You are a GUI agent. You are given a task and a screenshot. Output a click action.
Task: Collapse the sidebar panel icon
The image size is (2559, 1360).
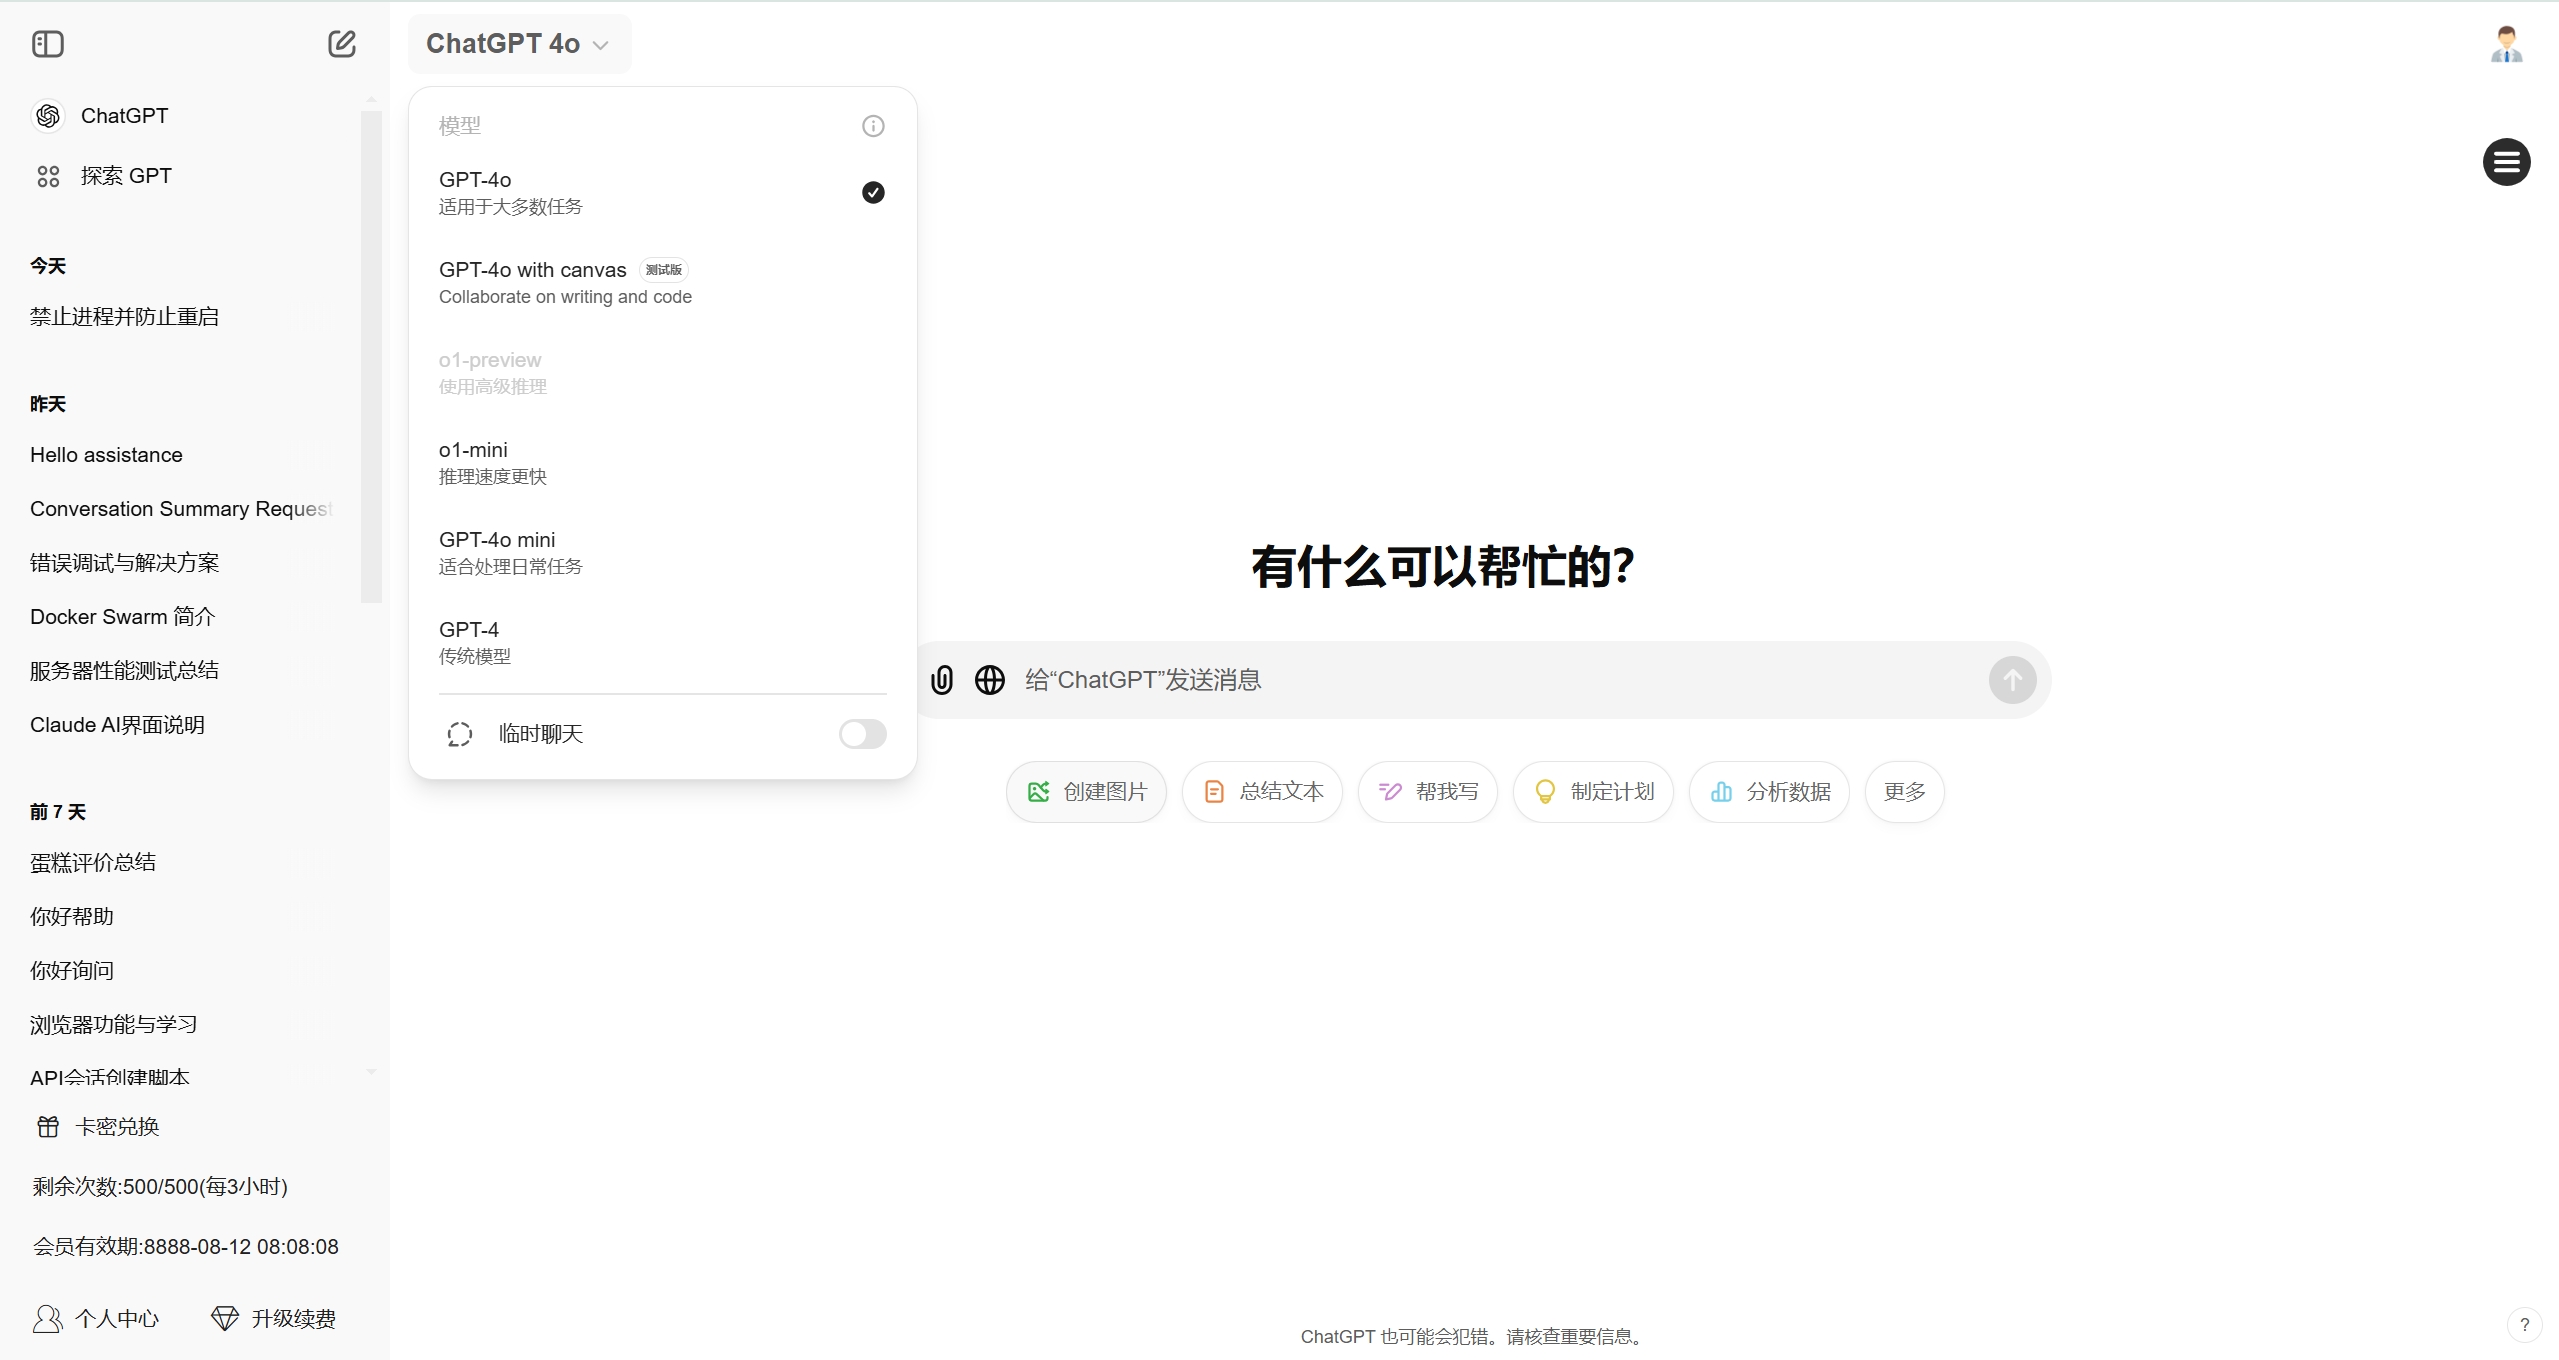click(x=47, y=44)
